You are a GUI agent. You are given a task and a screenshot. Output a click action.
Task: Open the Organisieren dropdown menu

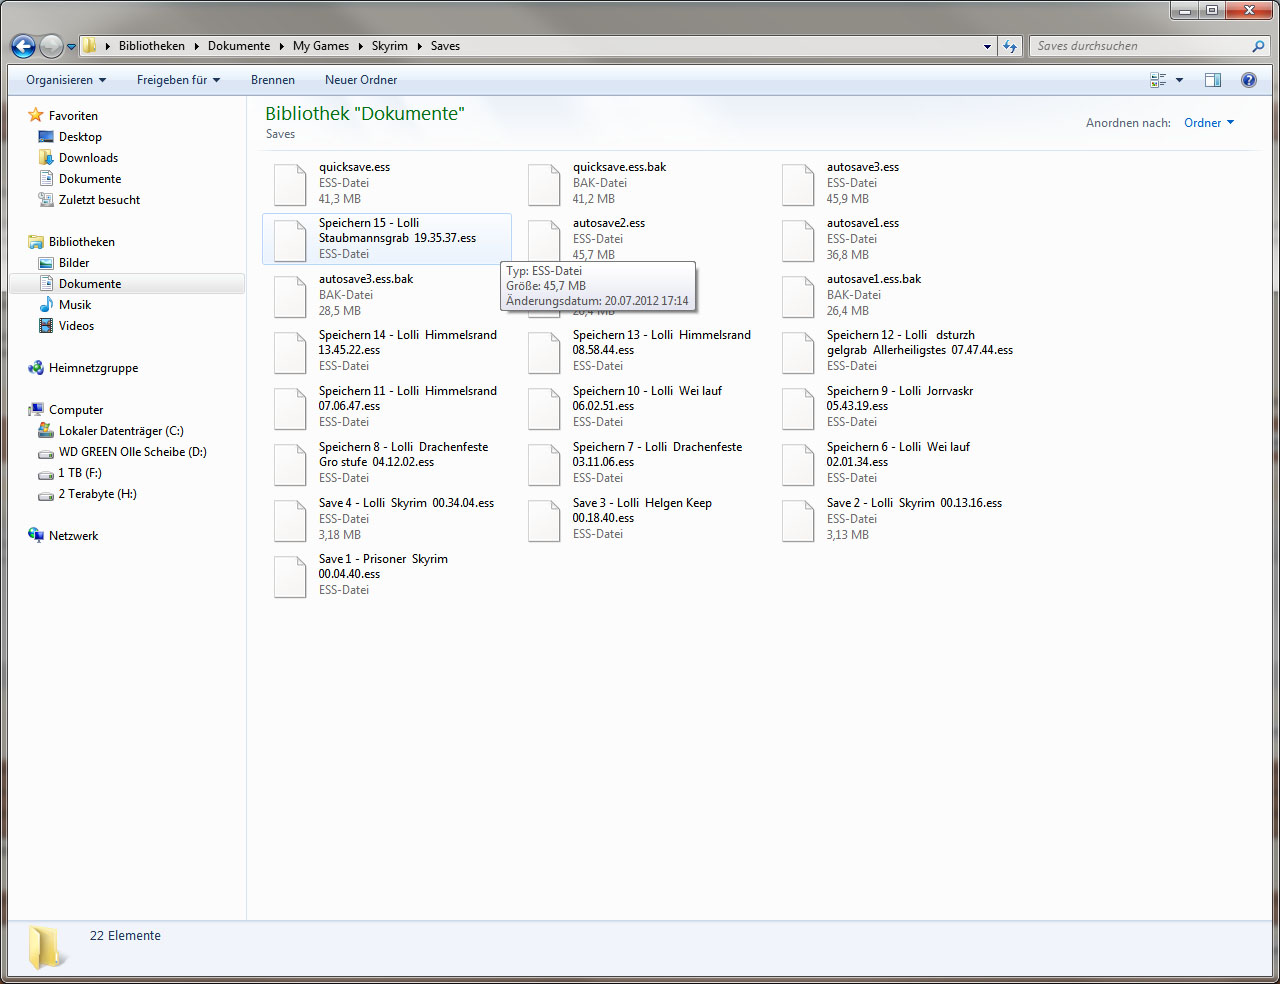tap(66, 80)
